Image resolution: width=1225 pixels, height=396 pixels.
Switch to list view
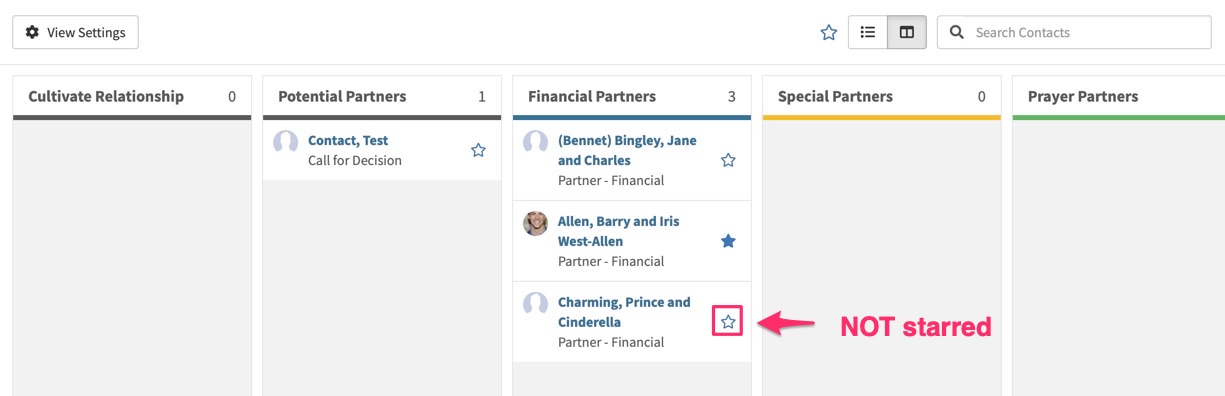tap(868, 32)
